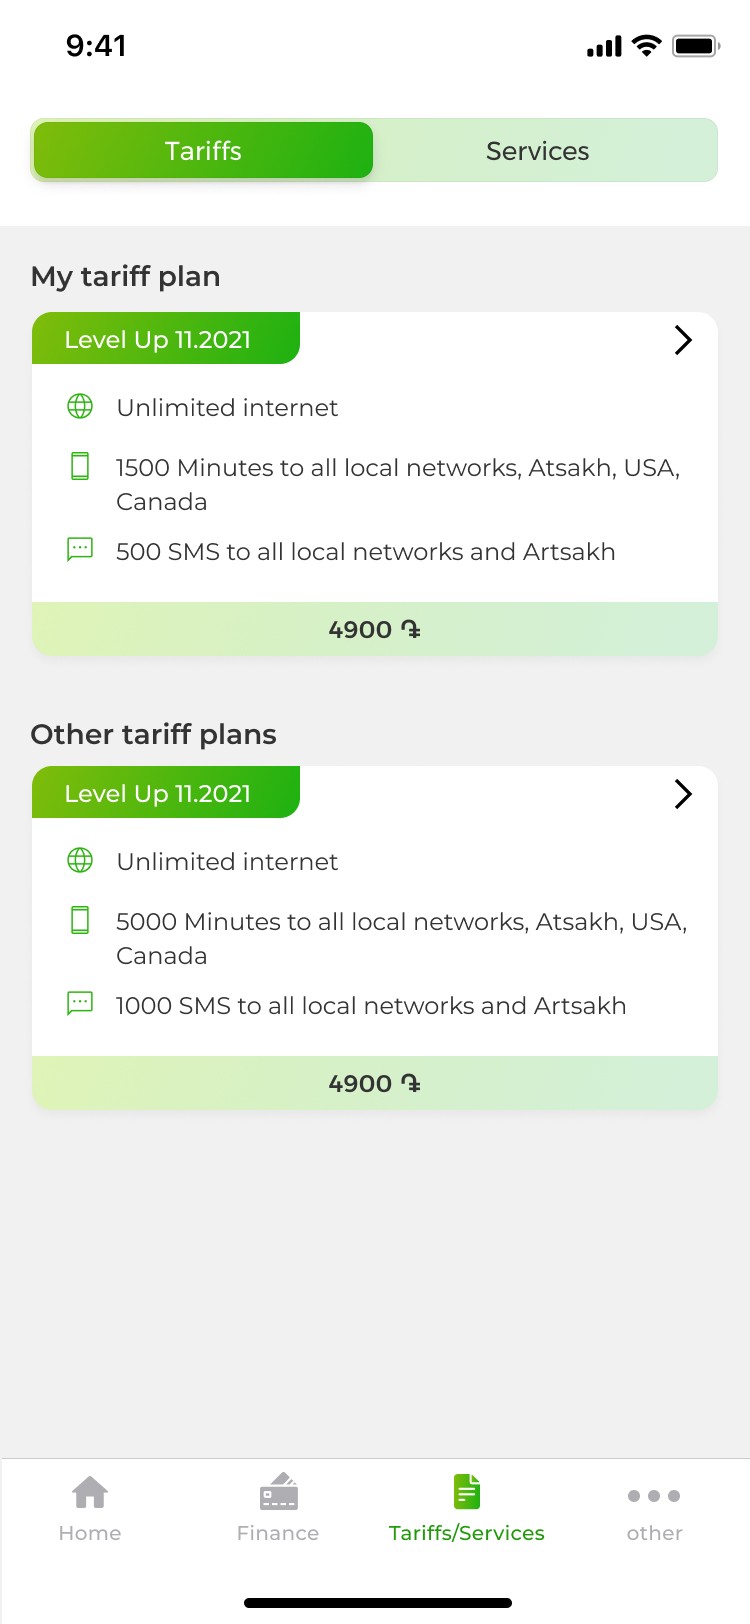Tap Level Up 11.2021 label under Other tariff plans
Screen dimensions: 750x1624
[x=158, y=793]
